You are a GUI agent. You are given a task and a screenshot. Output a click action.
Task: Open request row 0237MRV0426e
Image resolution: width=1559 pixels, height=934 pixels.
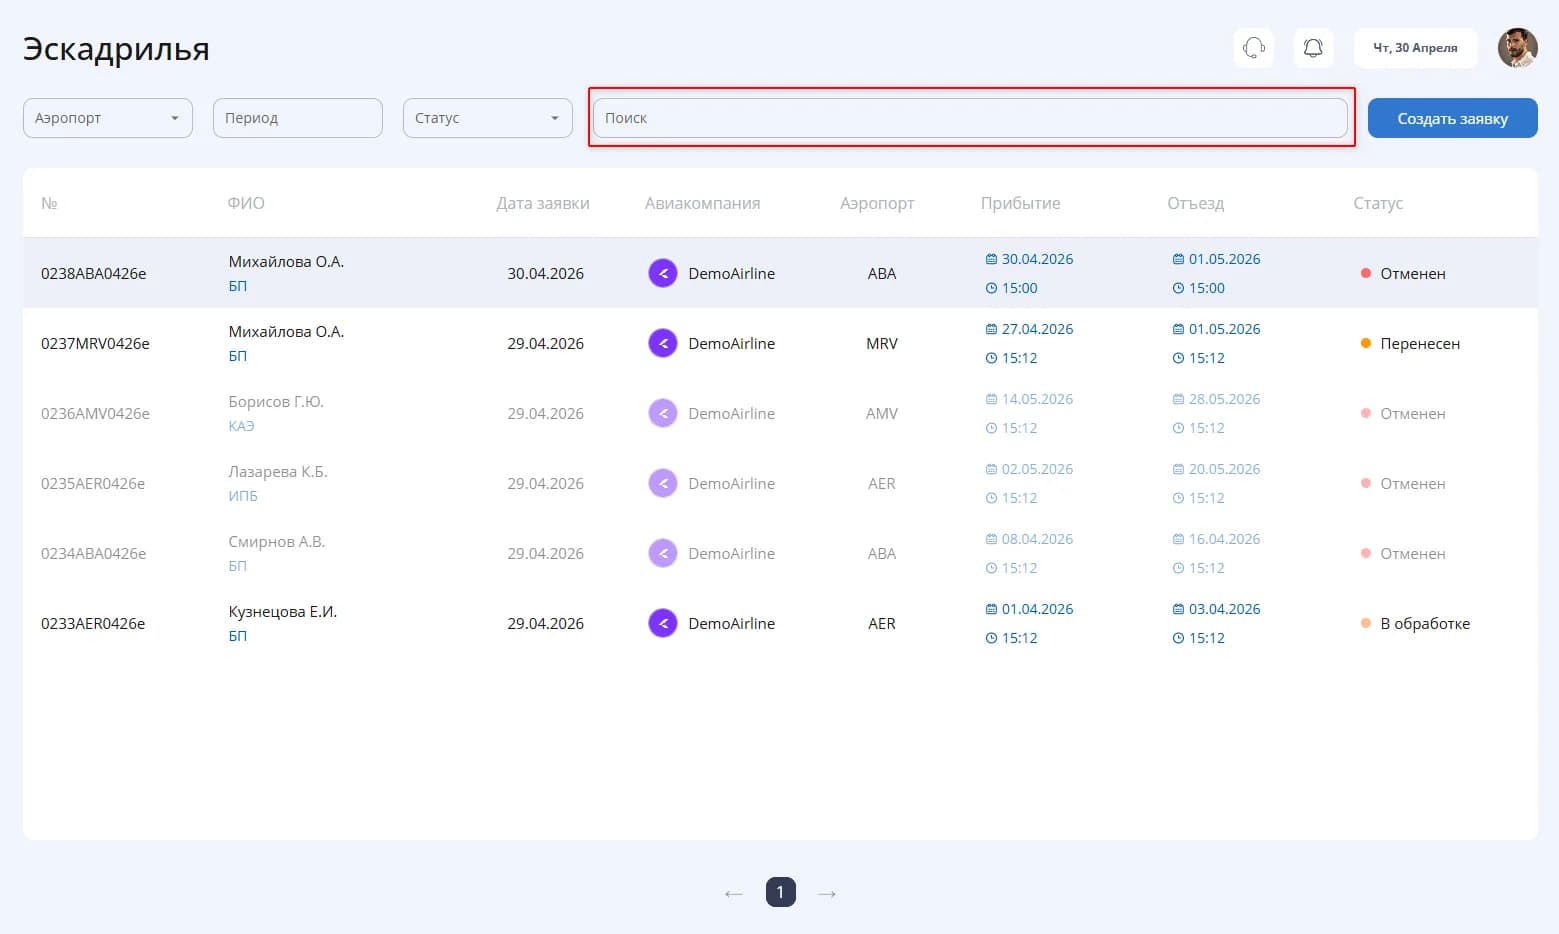tap(780, 343)
